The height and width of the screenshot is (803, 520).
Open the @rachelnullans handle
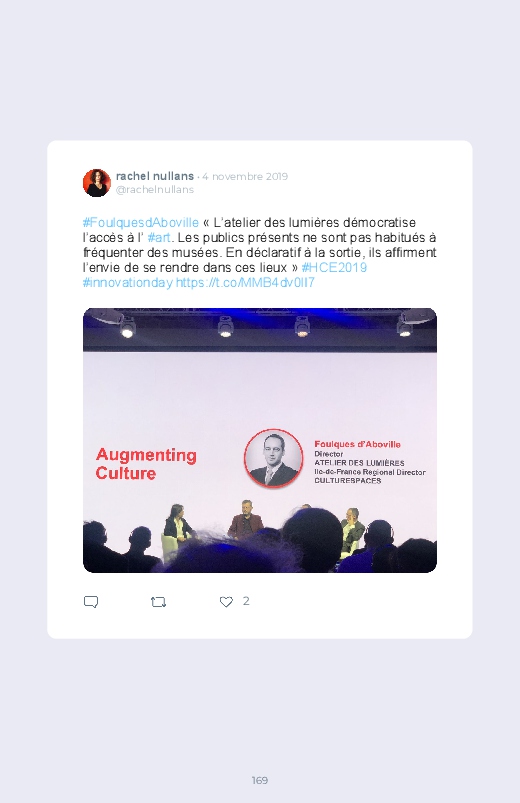155,189
